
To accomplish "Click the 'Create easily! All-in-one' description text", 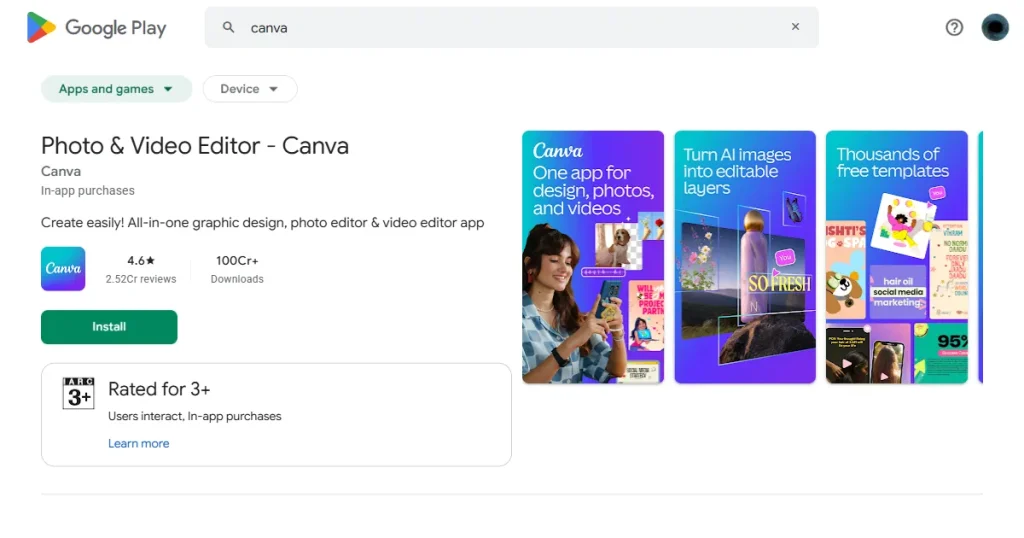I will pyautogui.click(x=263, y=223).
